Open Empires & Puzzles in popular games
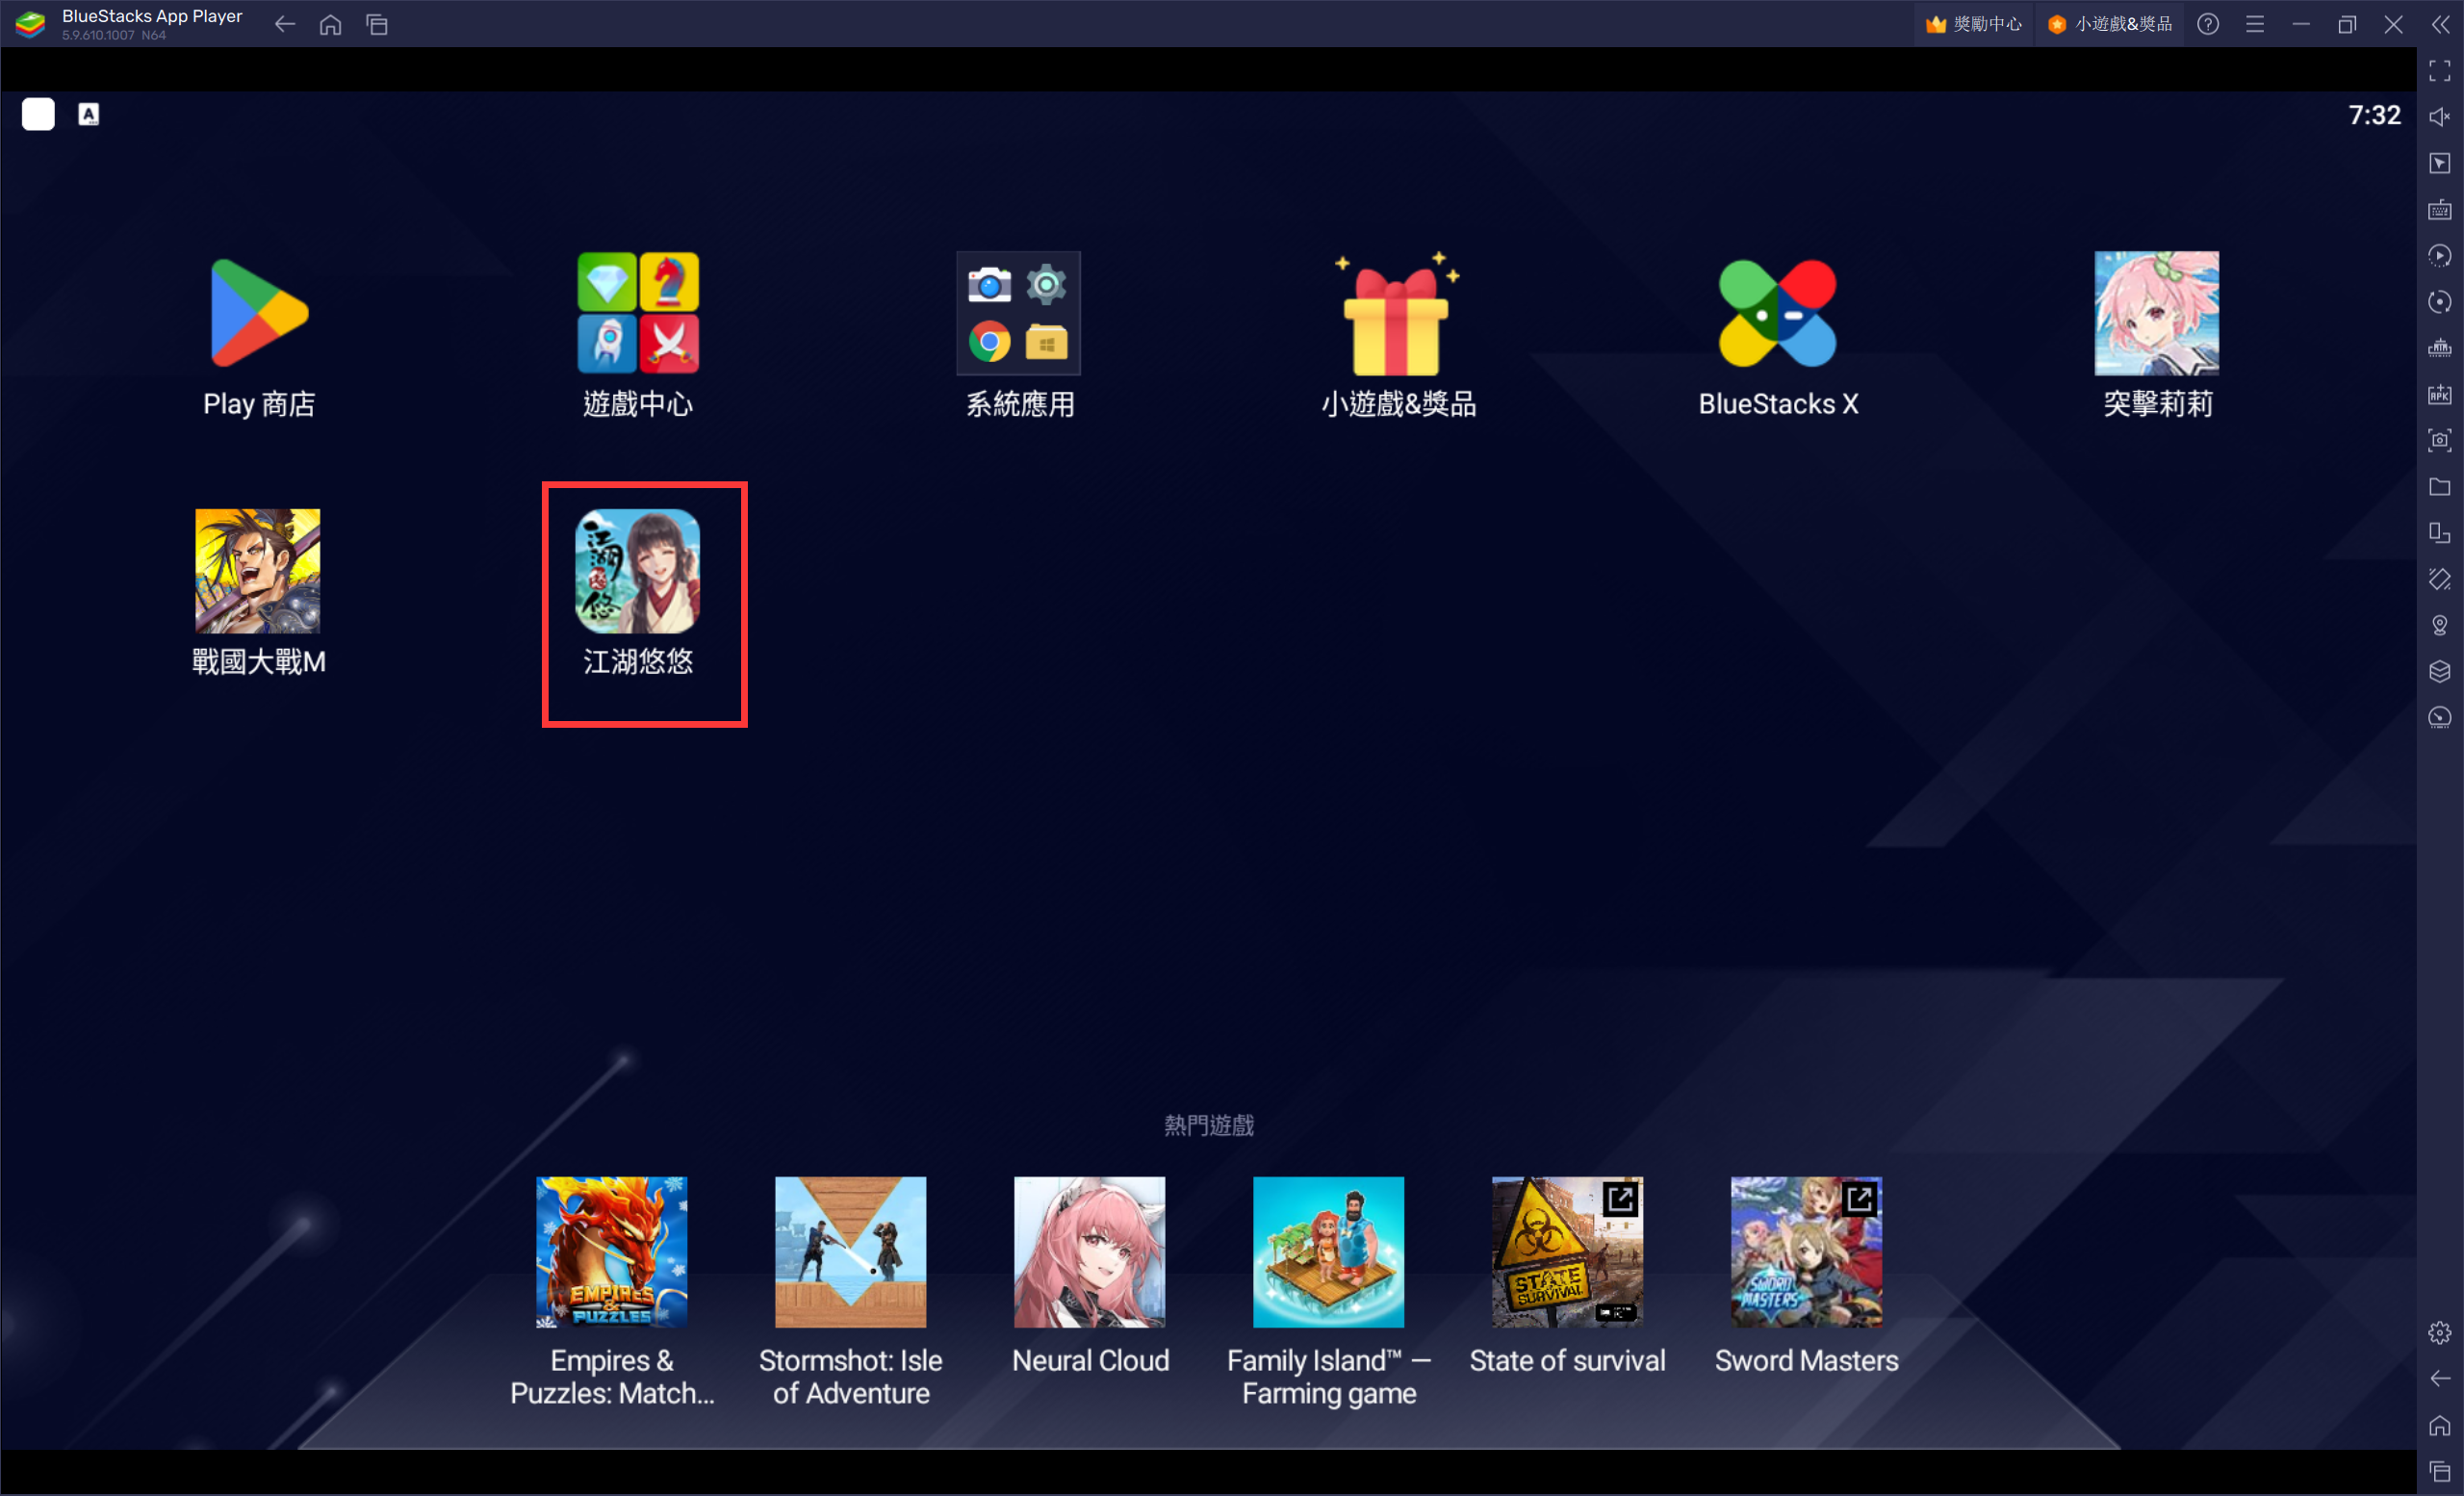This screenshot has width=2464, height=1496. click(x=612, y=1252)
